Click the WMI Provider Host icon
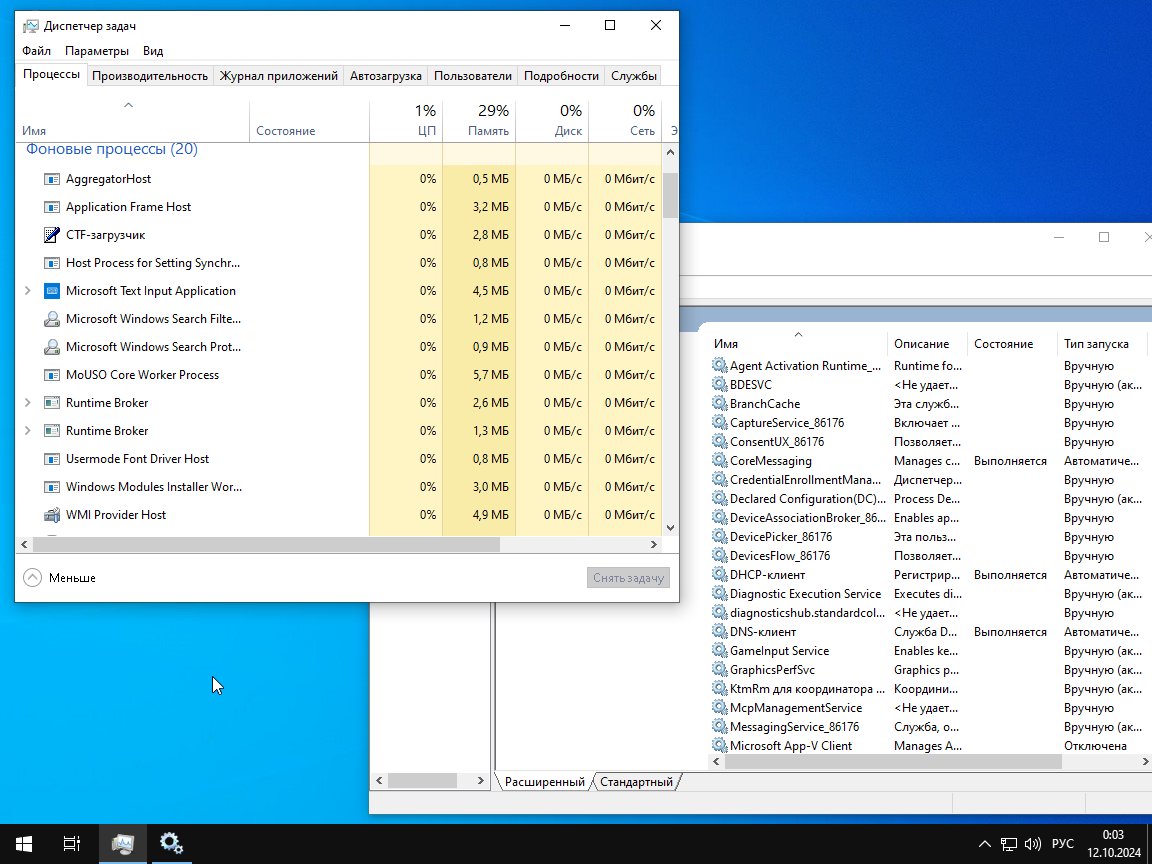The height and width of the screenshot is (864, 1152). pyautogui.click(x=51, y=515)
